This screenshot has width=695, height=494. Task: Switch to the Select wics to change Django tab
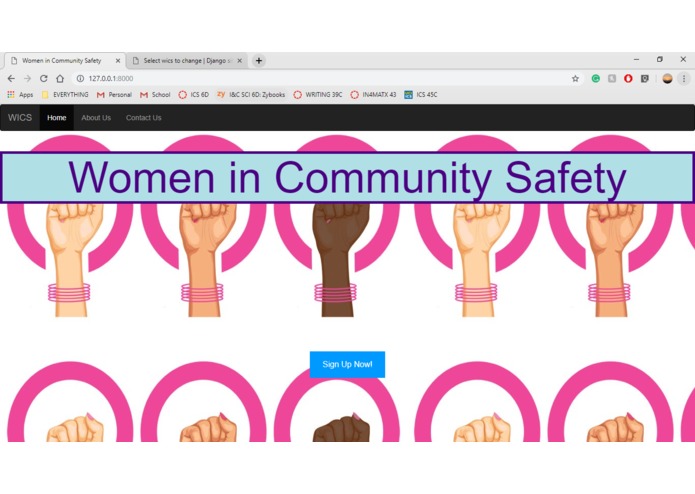coord(187,61)
